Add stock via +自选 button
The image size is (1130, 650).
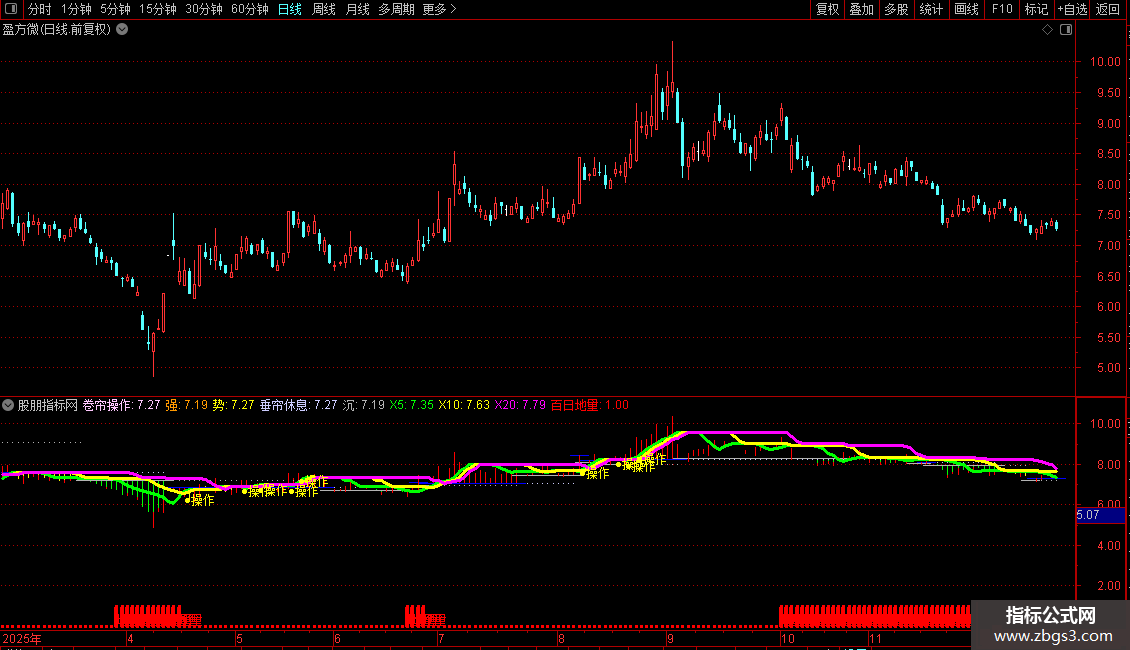(1072, 9)
